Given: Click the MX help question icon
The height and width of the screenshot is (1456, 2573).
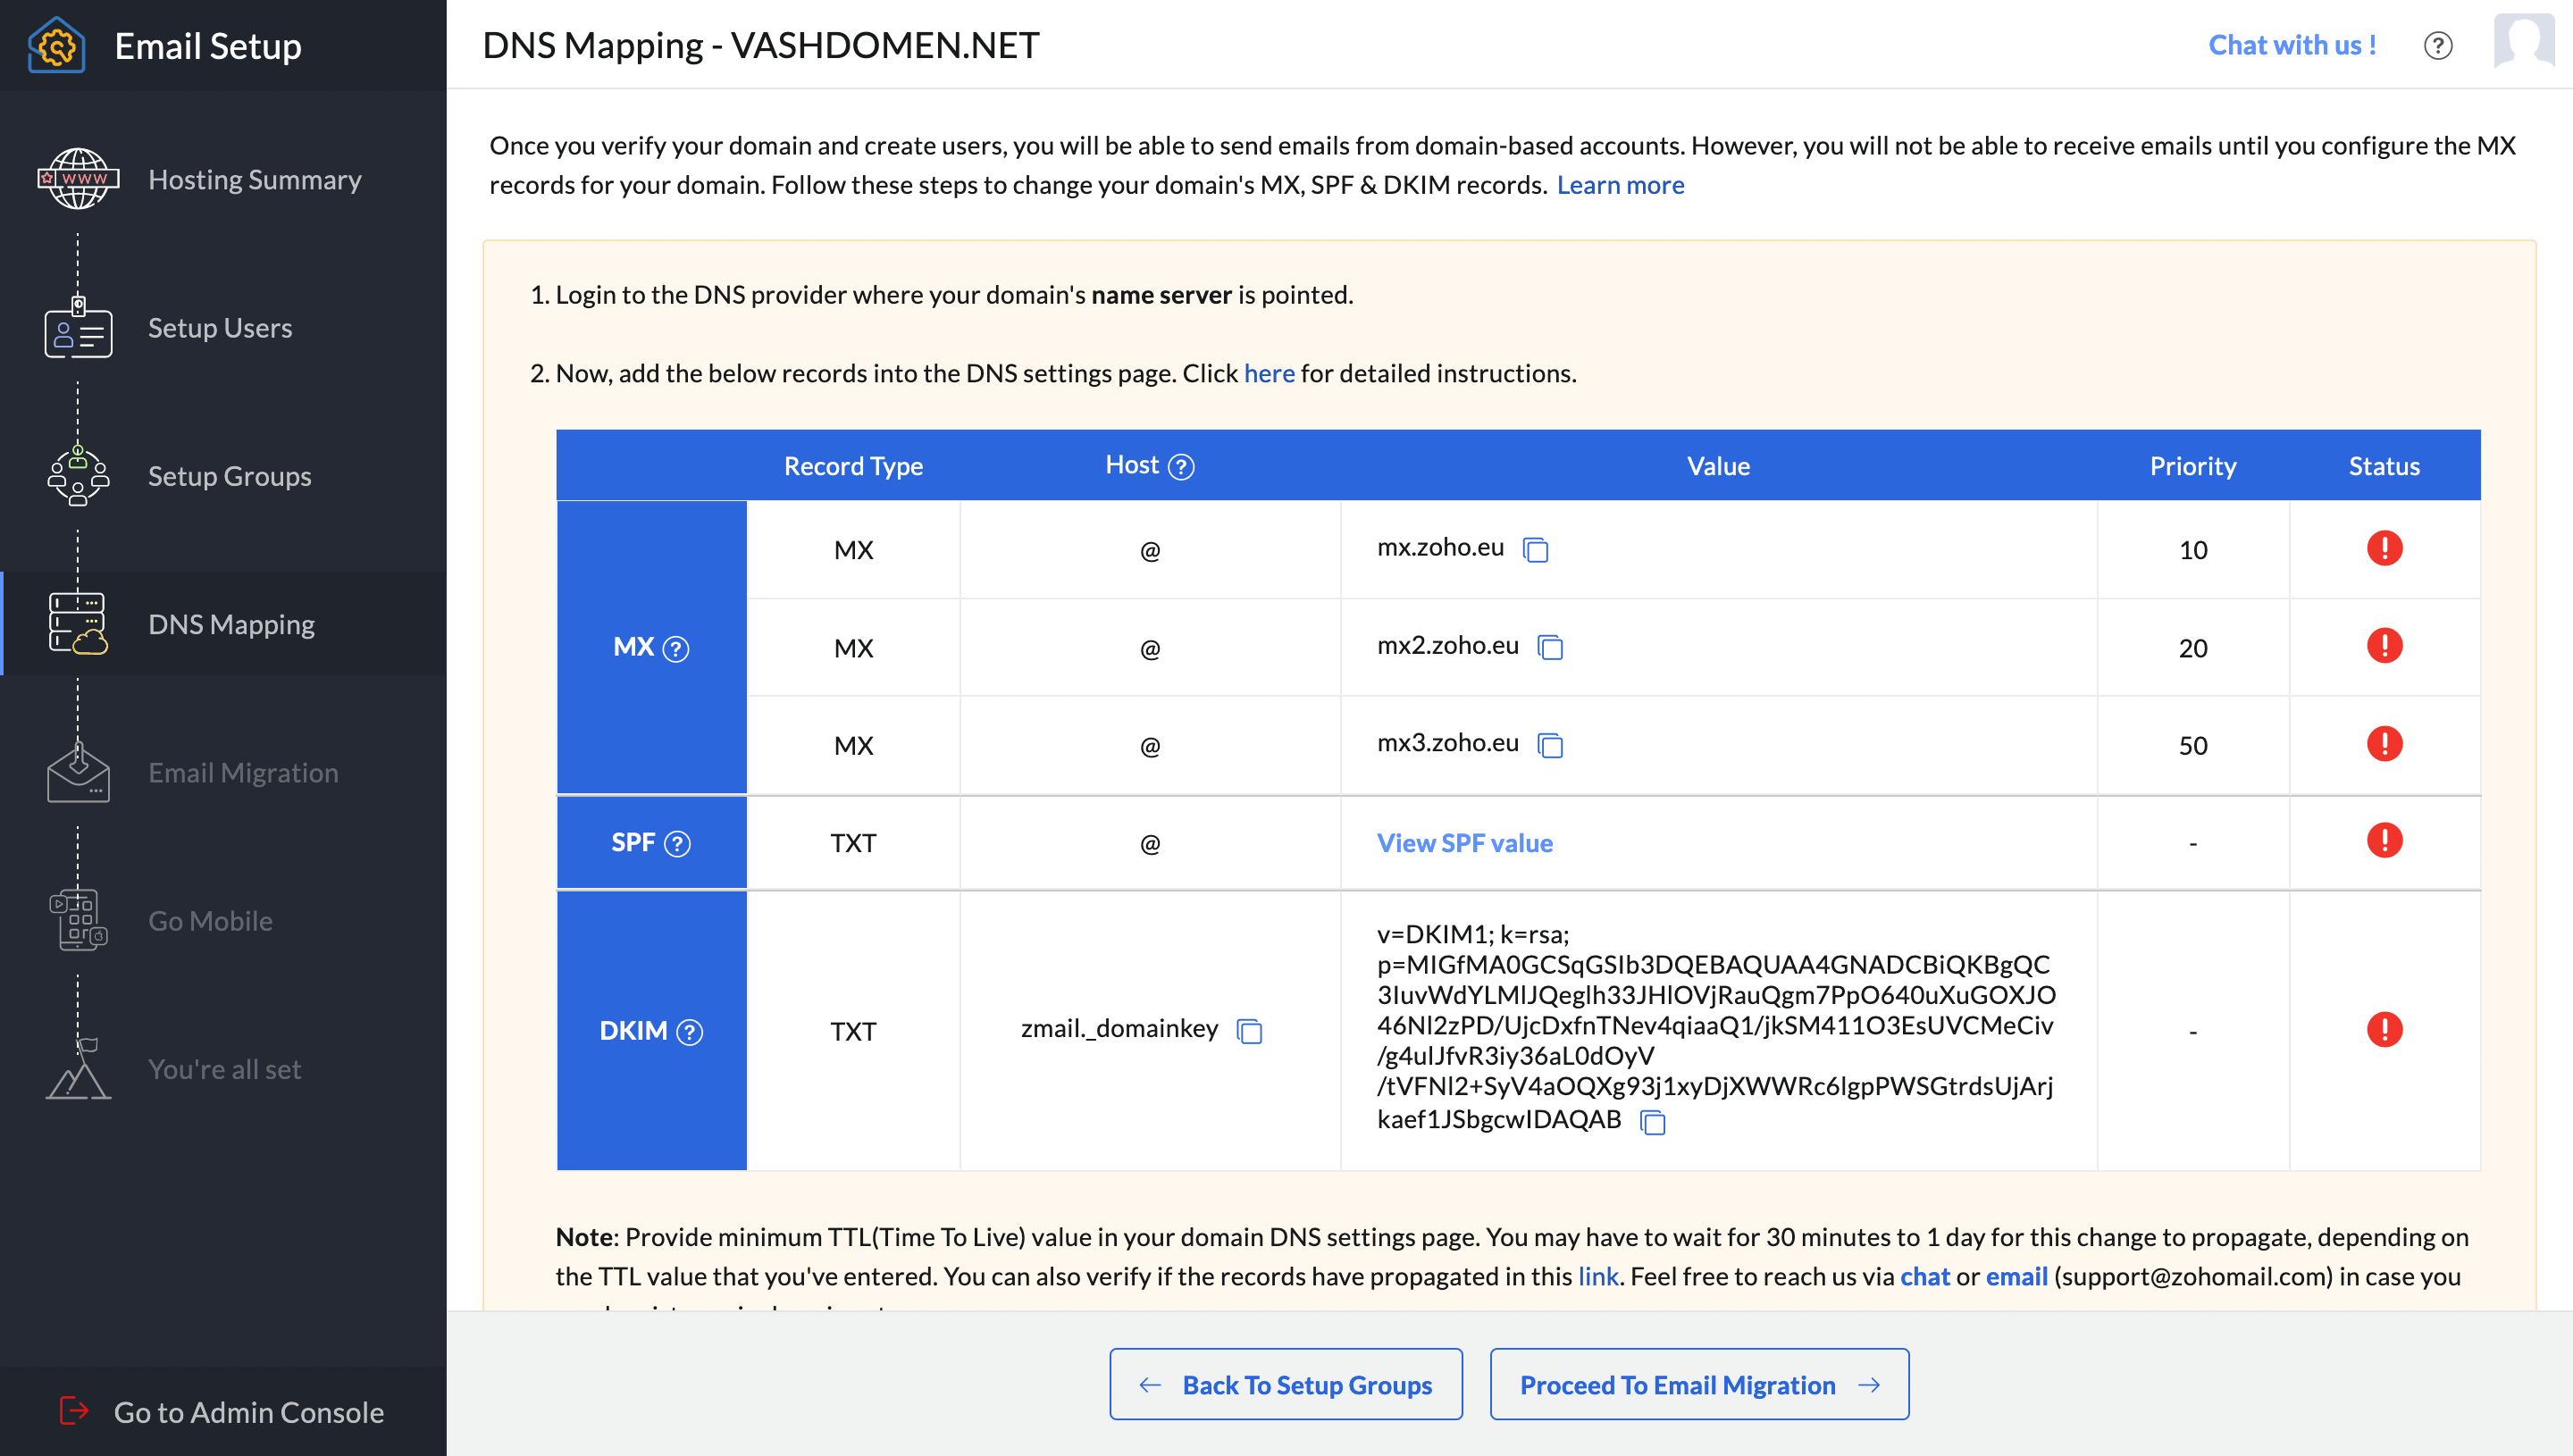Looking at the screenshot, I should (676, 649).
